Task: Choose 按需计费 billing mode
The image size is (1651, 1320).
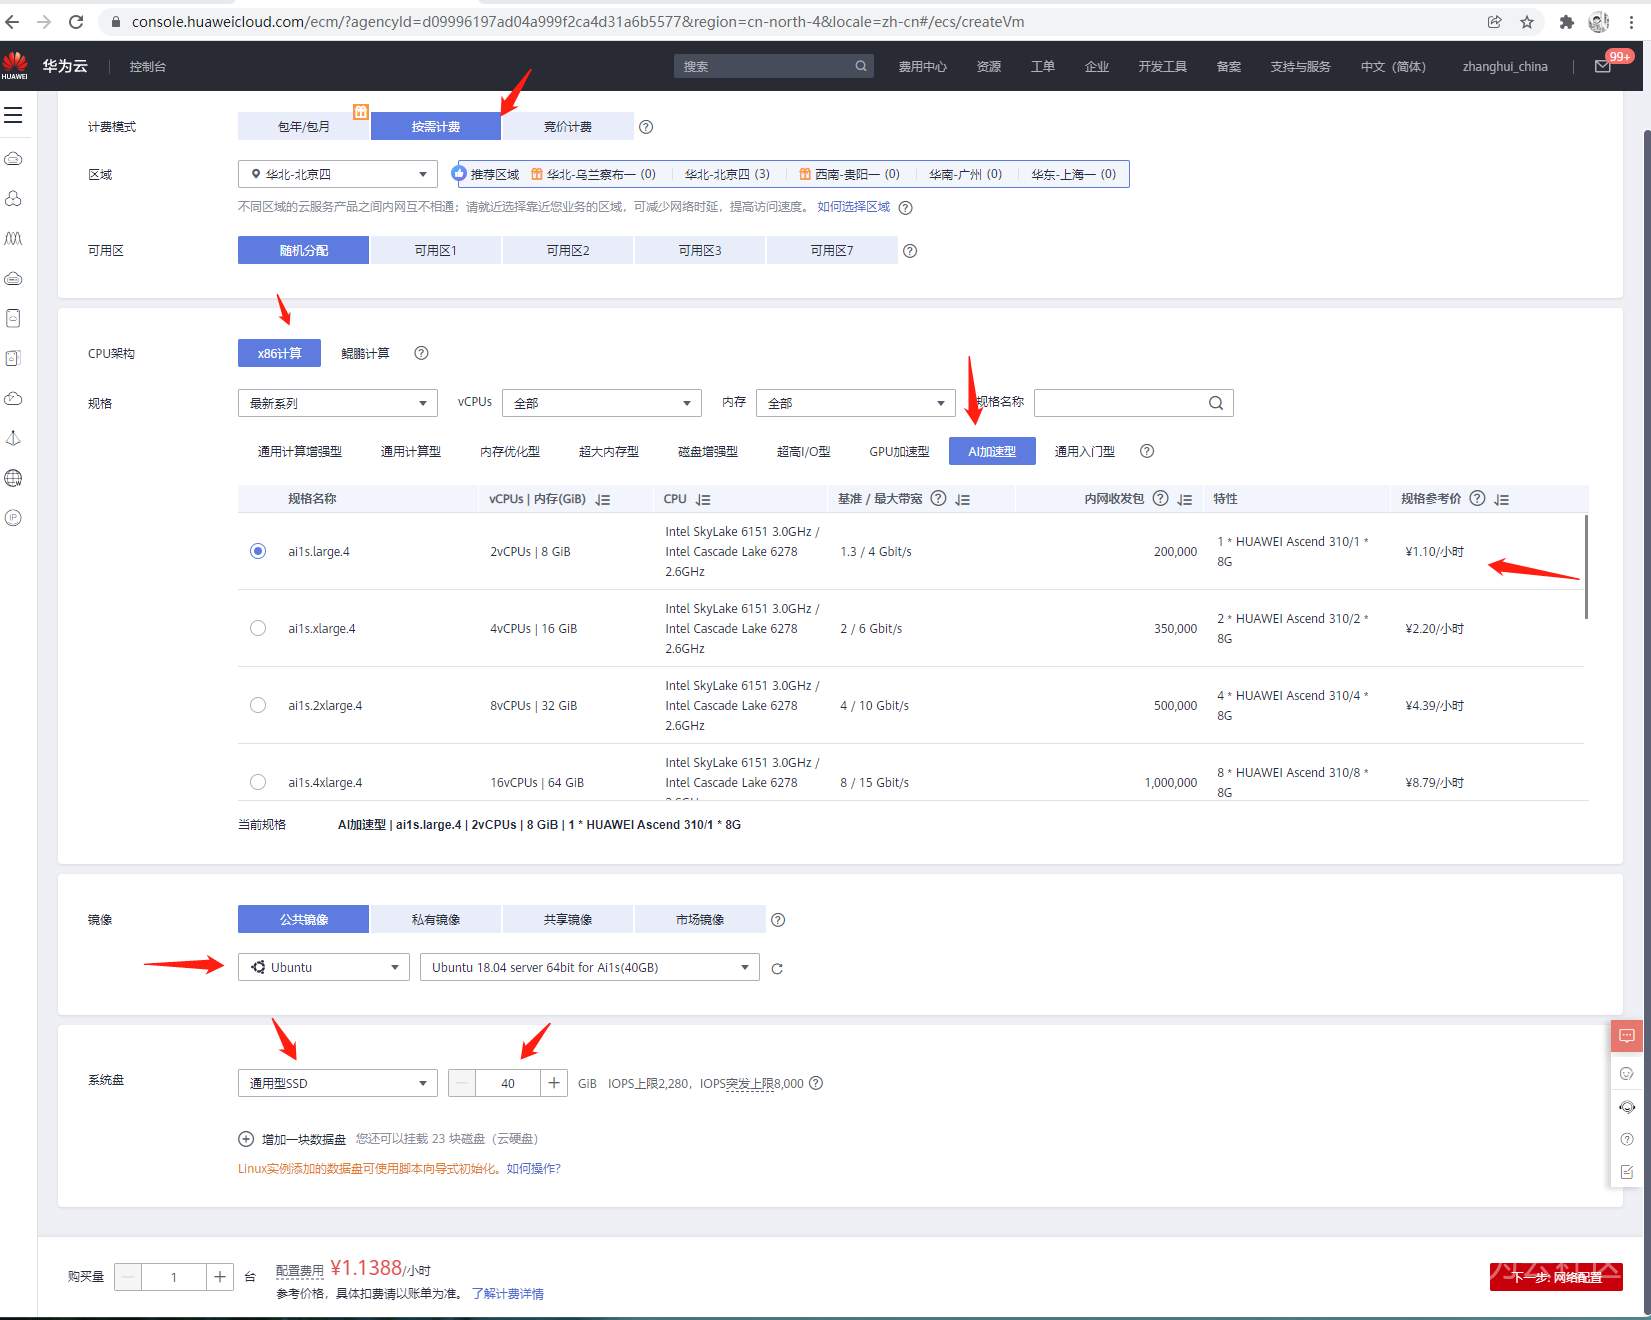Action: [436, 126]
